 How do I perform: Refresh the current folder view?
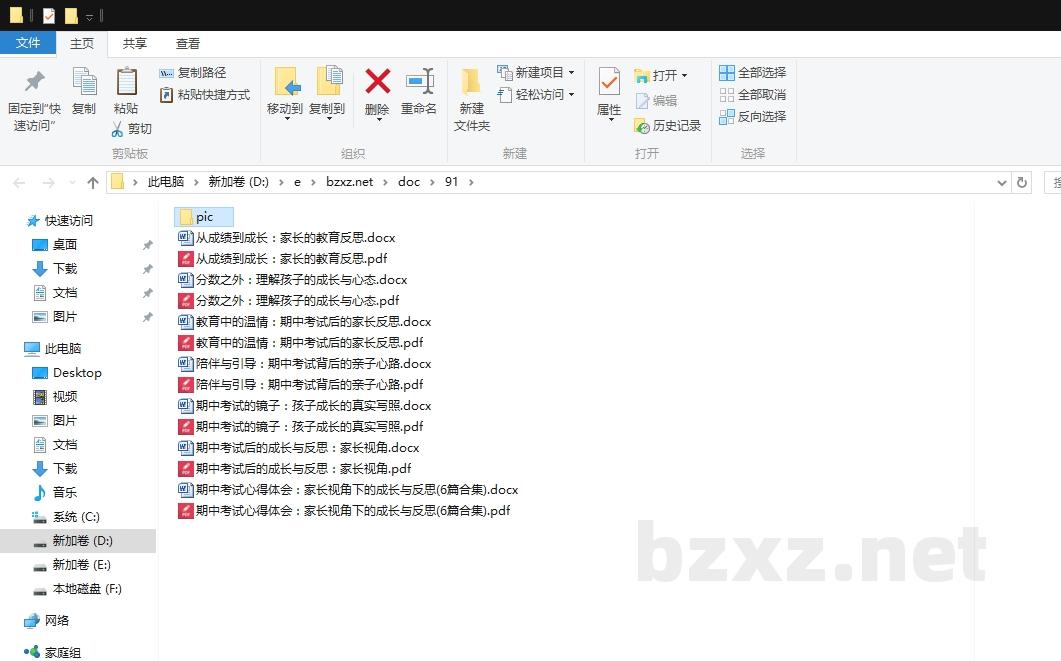point(1021,182)
